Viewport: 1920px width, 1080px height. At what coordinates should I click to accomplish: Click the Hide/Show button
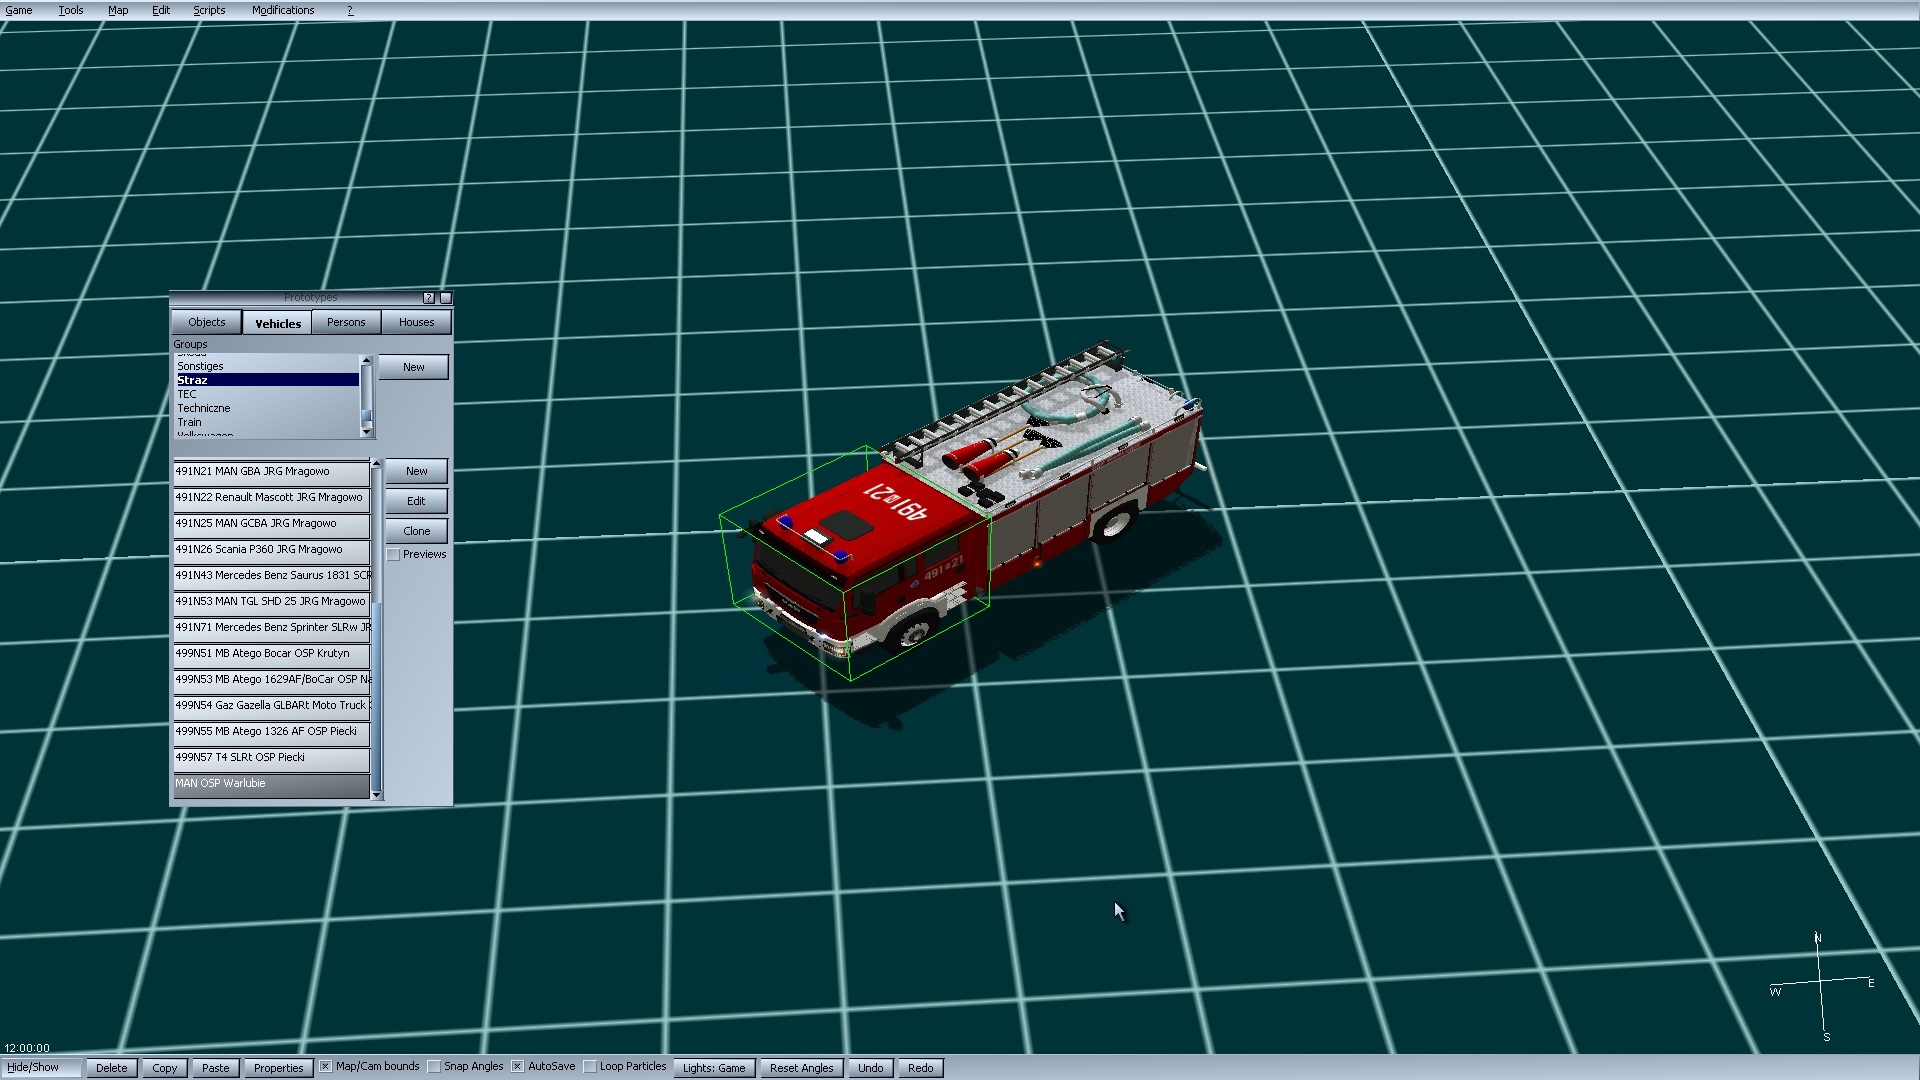pyautogui.click(x=41, y=1068)
